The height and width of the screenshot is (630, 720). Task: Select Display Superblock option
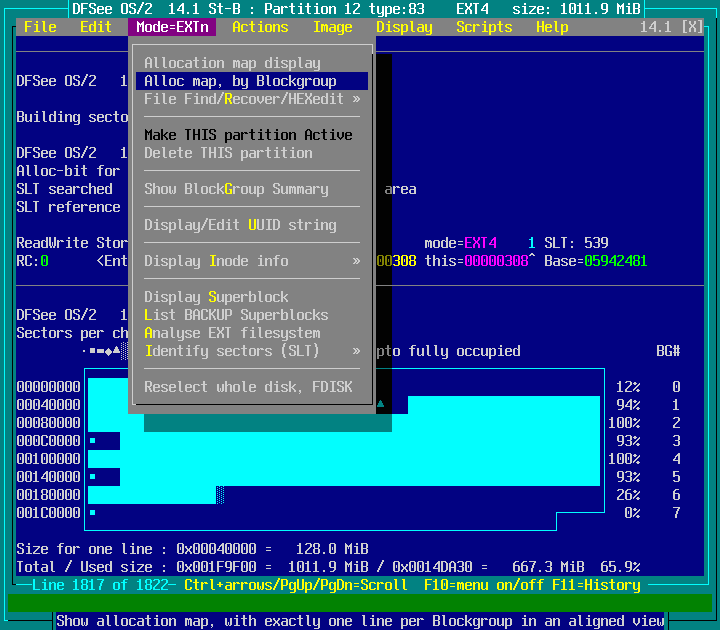tap(216, 297)
